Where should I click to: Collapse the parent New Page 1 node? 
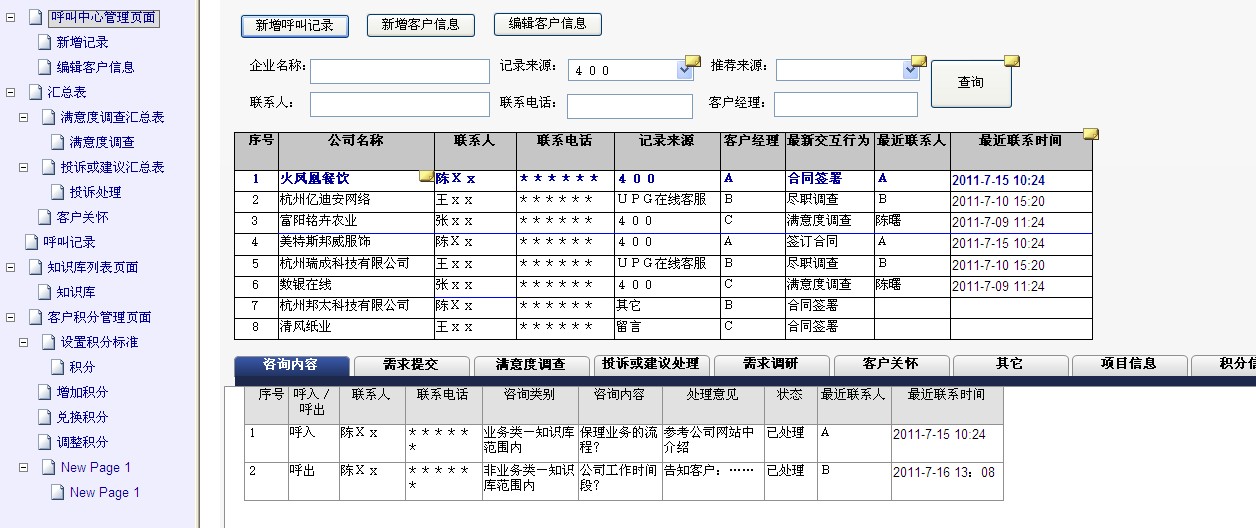pos(24,467)
